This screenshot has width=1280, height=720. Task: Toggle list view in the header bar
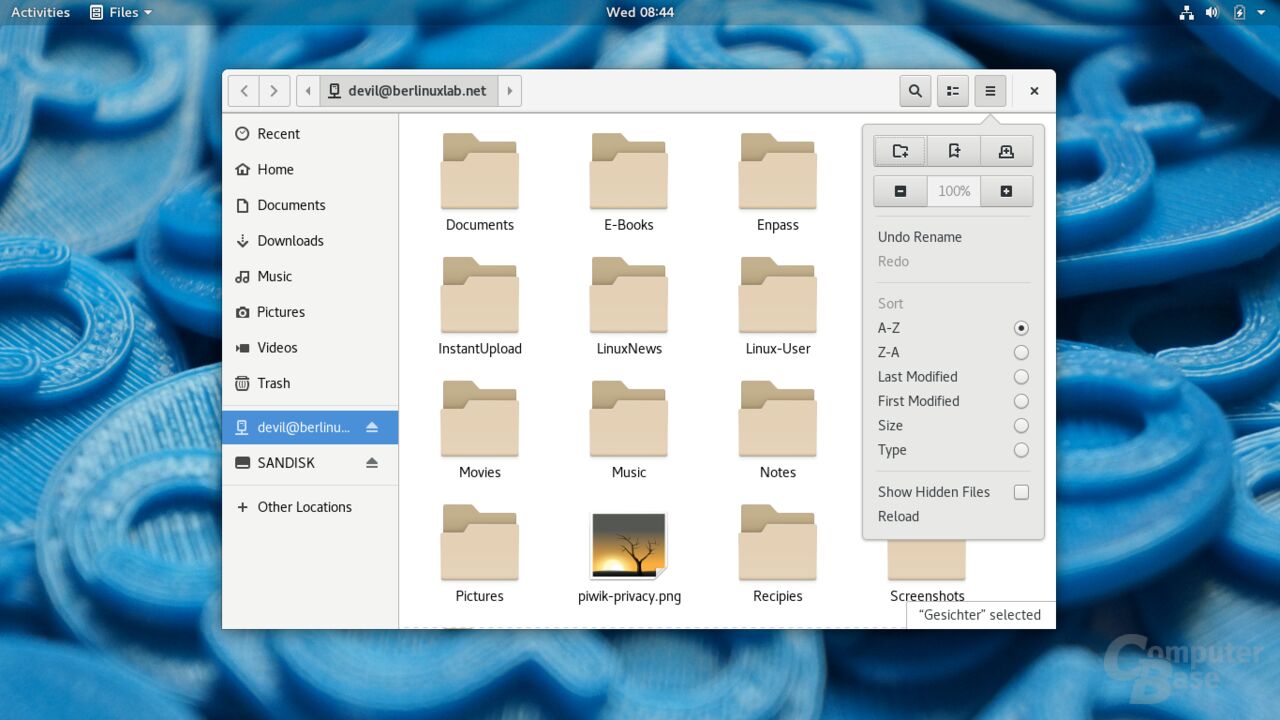952,91
